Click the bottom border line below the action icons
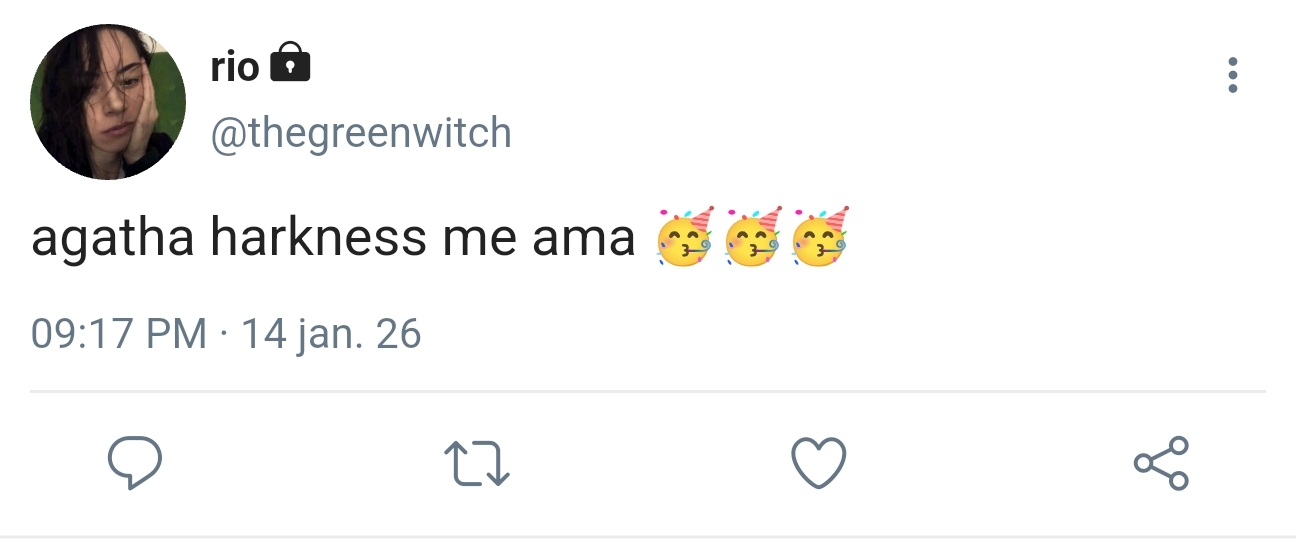 coord(648,537)
